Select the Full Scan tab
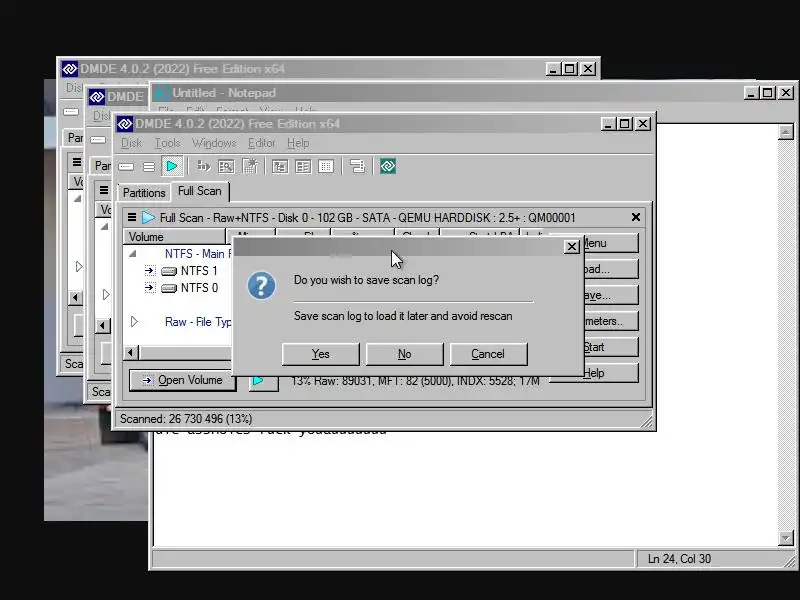 click(199, 191)
